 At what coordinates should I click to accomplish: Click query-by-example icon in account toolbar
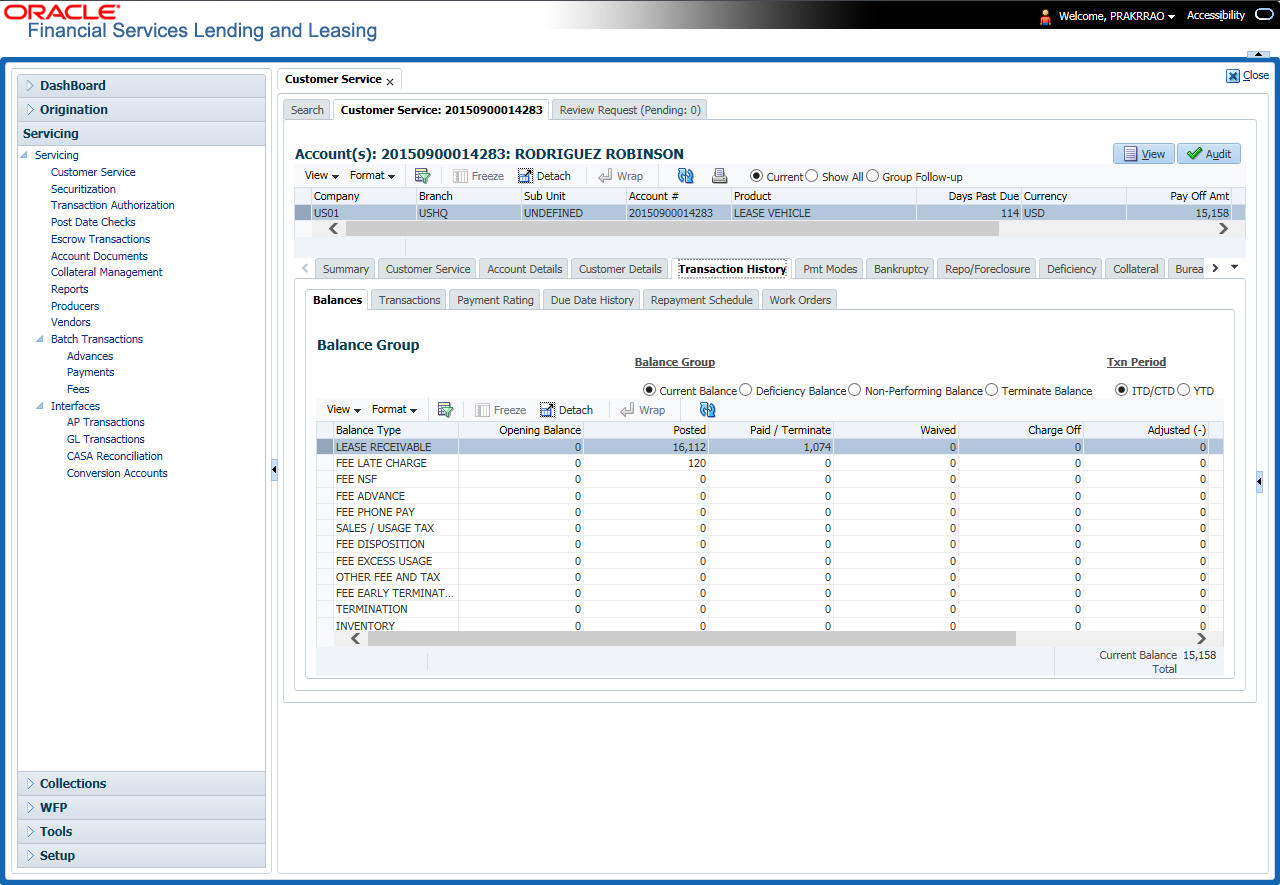click(x=422, y=176)
